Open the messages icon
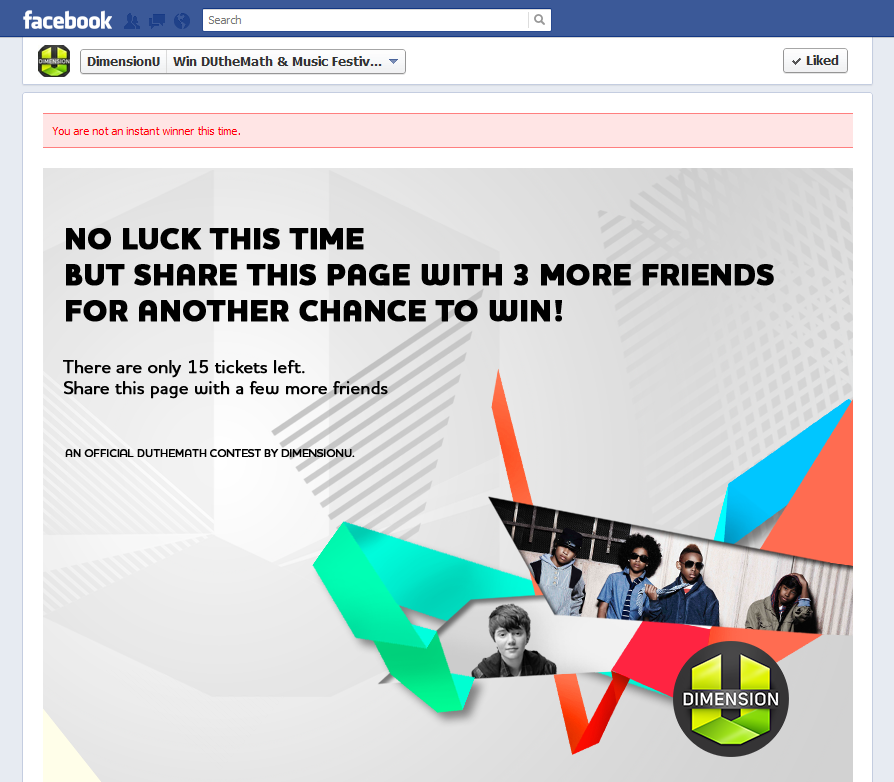Screen dimensions: 894x782 pyautogui.click(x=157, y=21)
